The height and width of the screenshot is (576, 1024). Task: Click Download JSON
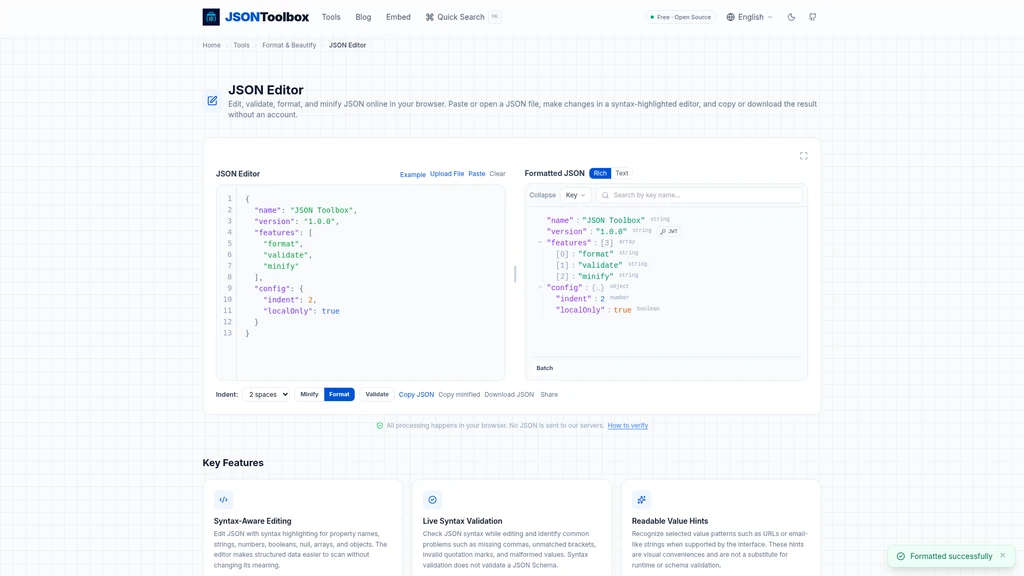(509, 394)
